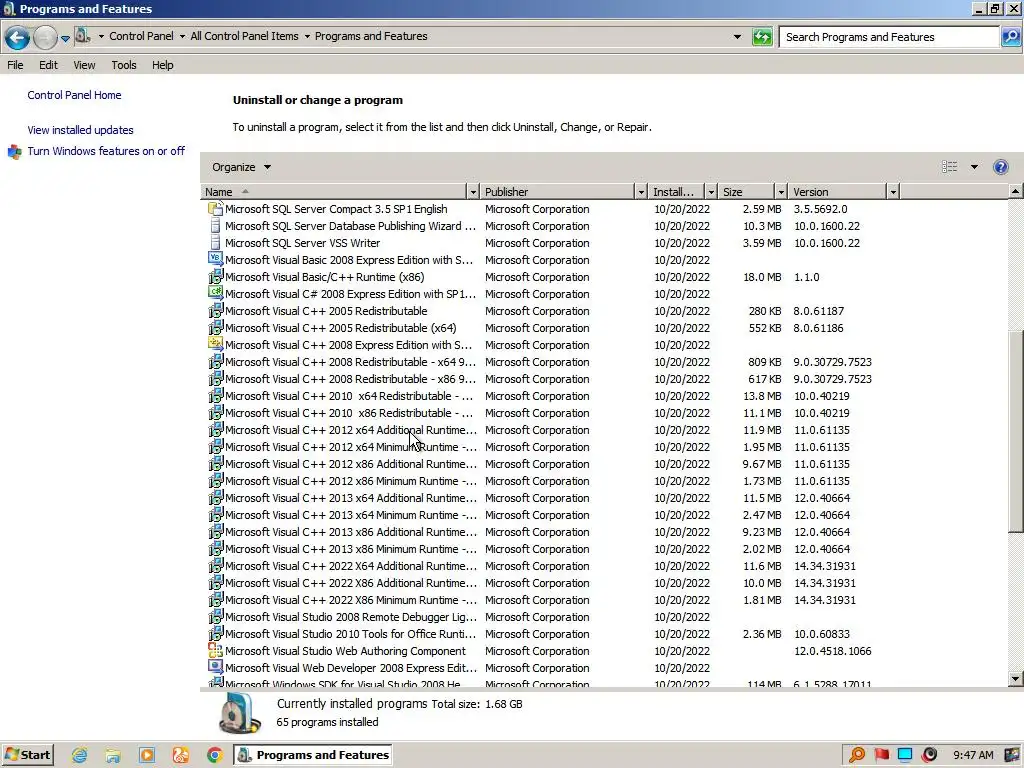Click the Forward navigation arrow button
1024x768 pixels.
[45, 37]
